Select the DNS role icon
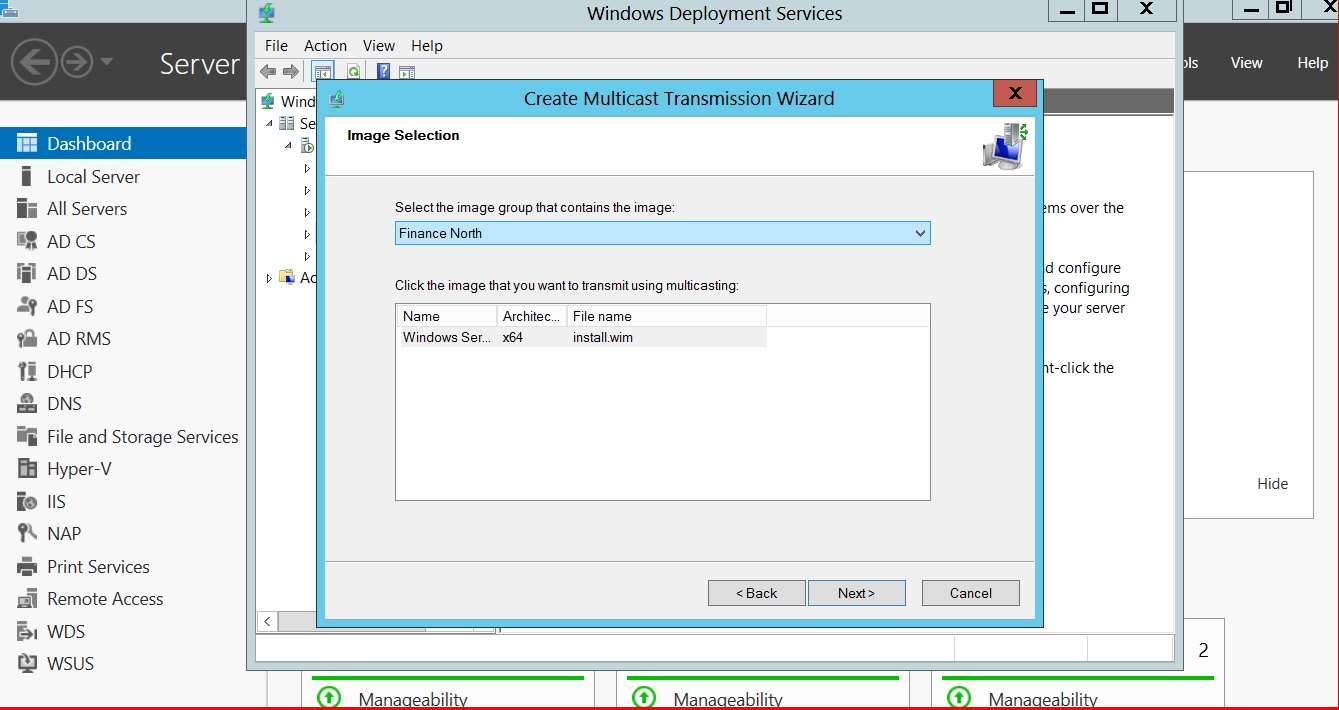 (28, 404)
